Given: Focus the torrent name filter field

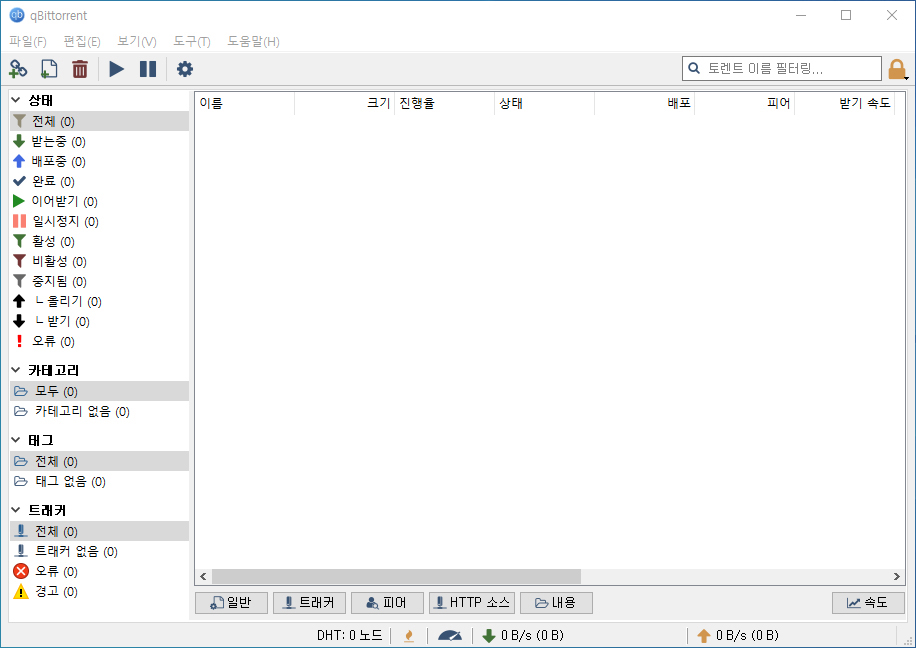Looking at the screenshot, I should point(782,68).
